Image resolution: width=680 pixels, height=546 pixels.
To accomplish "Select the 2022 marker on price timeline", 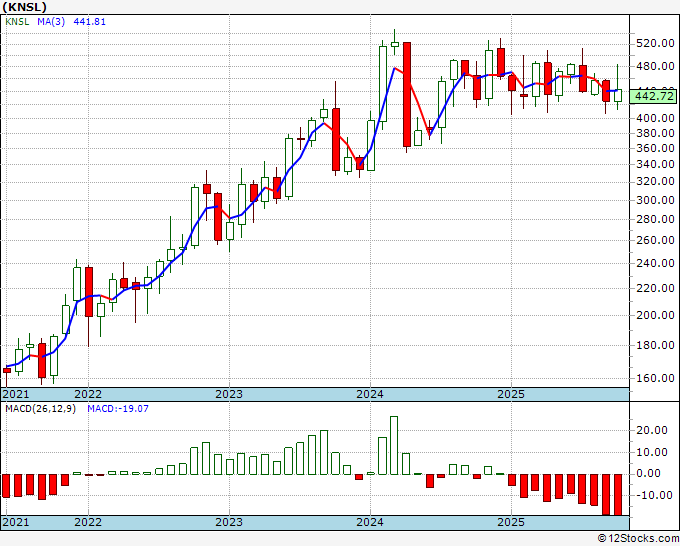I will (88, 394).
